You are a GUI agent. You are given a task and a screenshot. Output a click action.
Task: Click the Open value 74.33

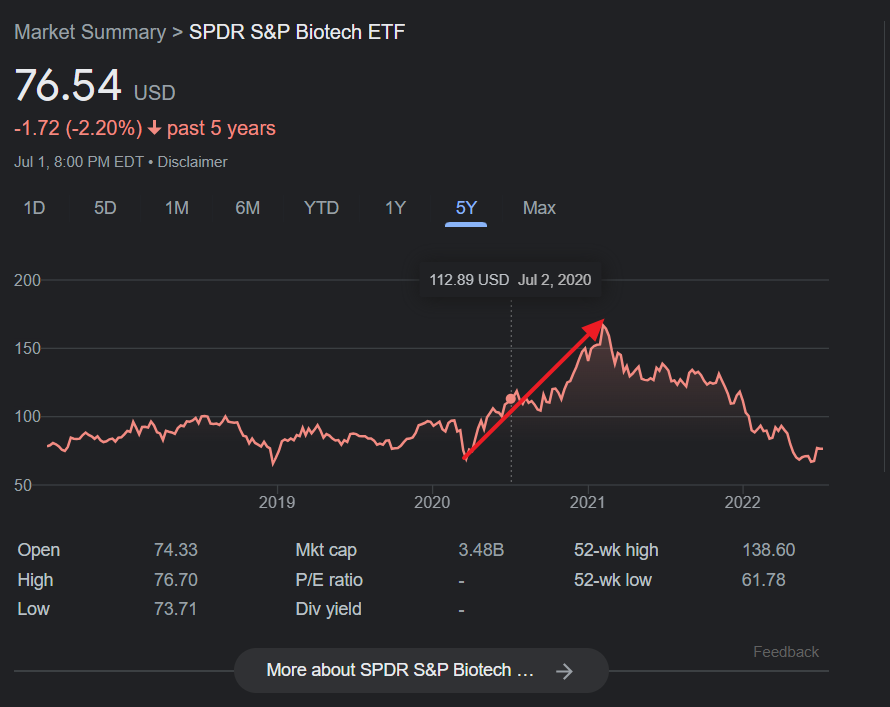coord(176,550)
